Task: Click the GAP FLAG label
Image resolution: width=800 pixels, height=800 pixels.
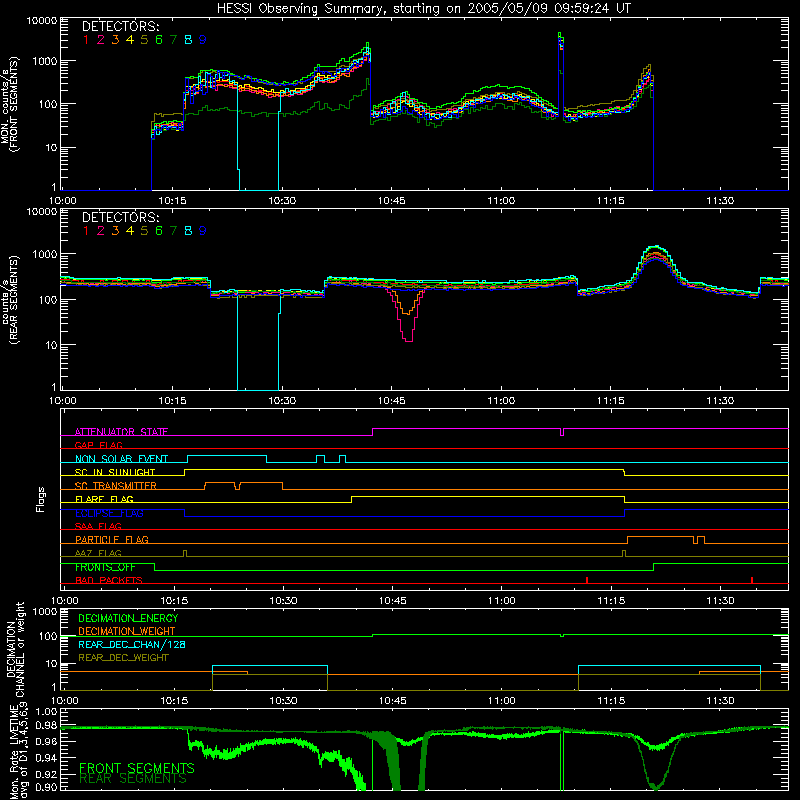Action: pos(98,445)
